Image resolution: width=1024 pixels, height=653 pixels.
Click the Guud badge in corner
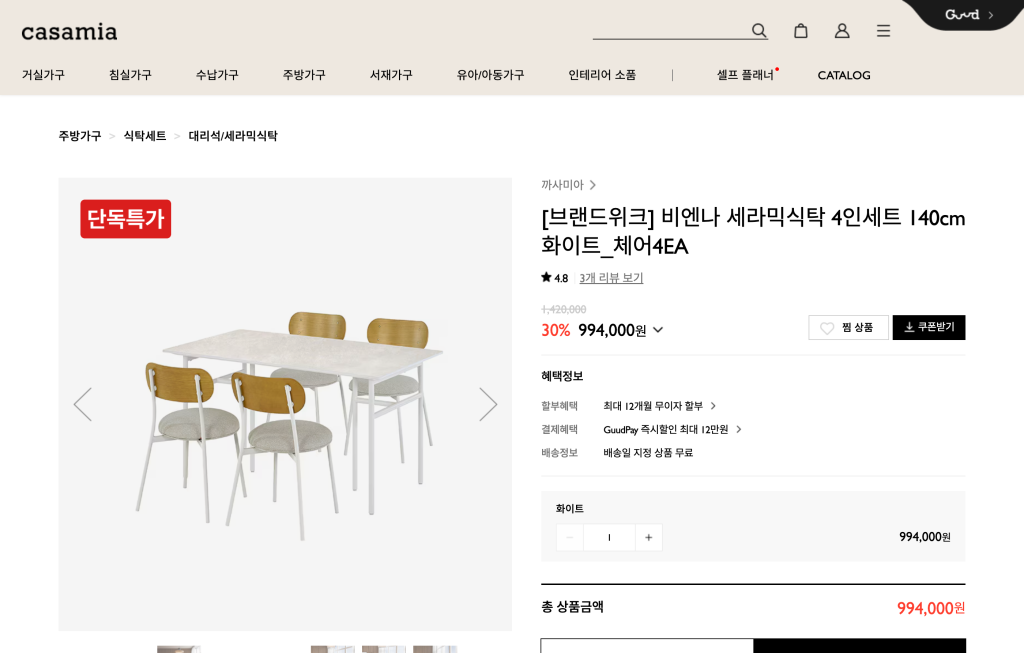968,15
